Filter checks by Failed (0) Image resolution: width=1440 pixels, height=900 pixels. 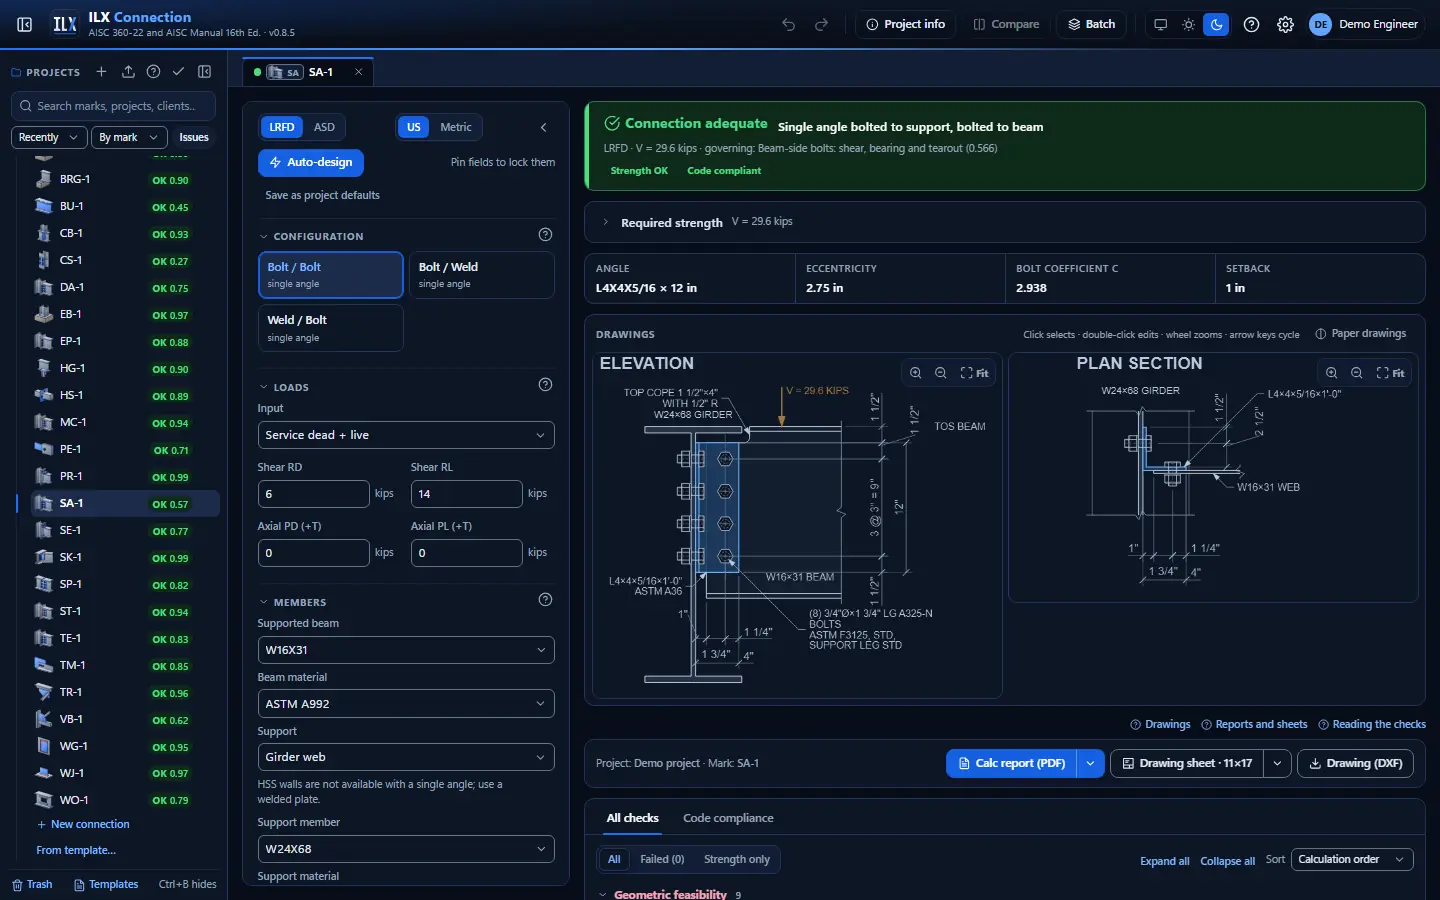coord(662,859)
